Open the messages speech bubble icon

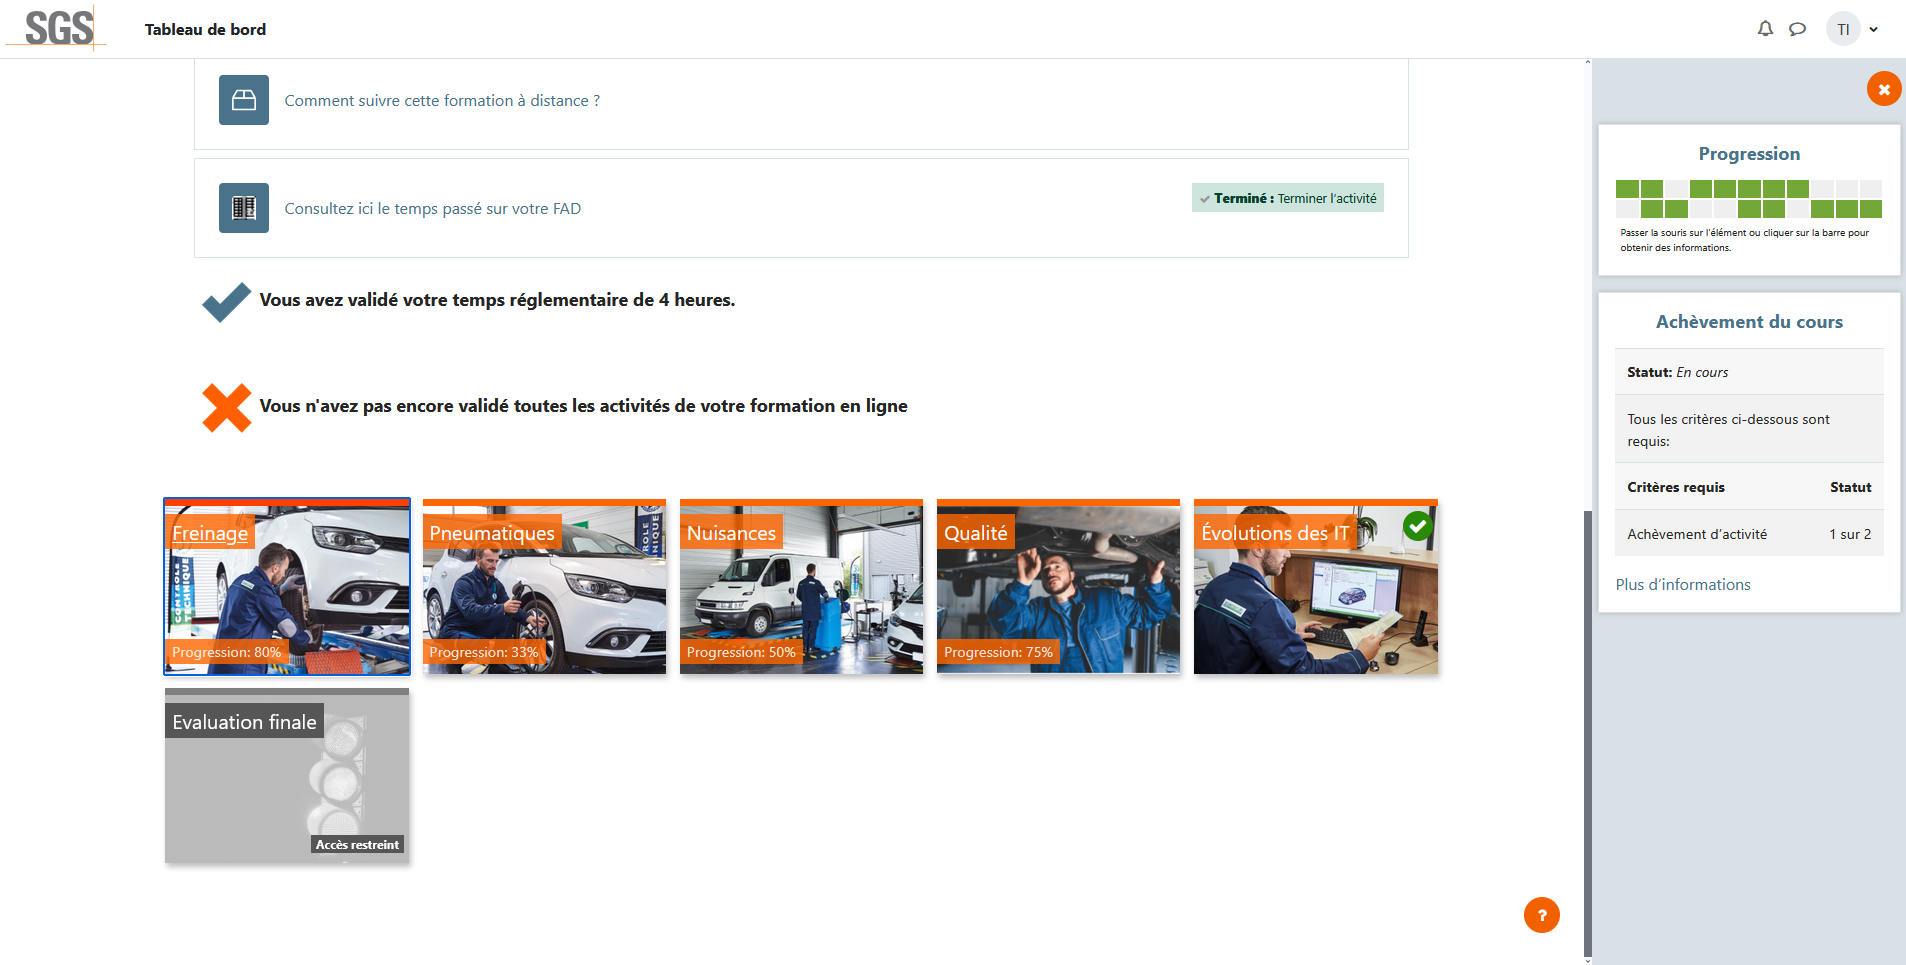click(x=1797, y=29)
